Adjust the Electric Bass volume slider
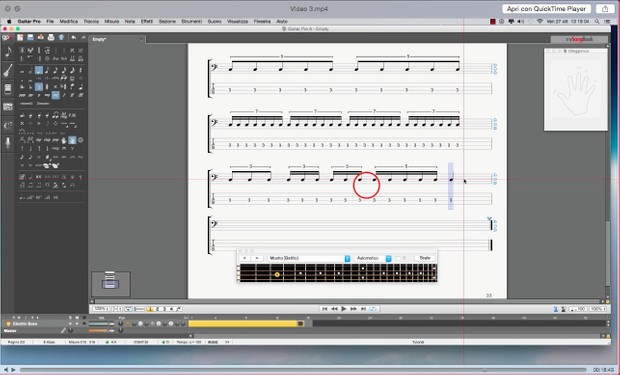 tap(101, 324)
